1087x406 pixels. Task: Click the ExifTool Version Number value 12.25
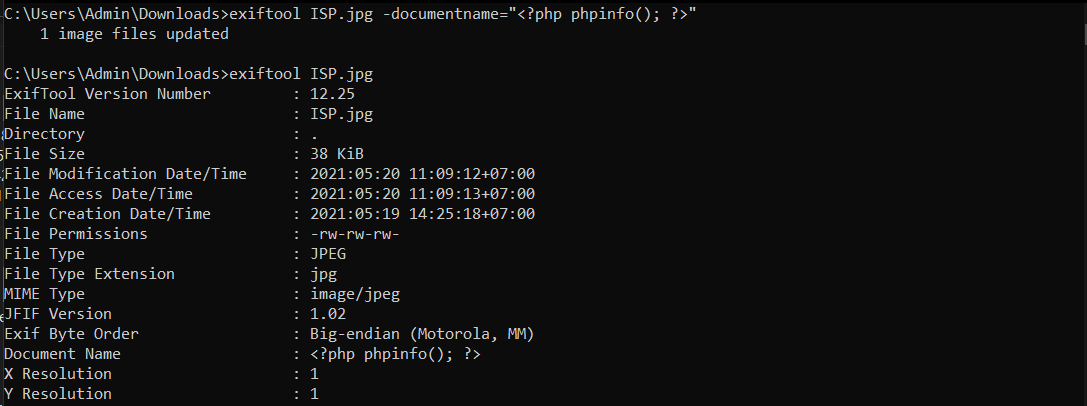click(331, 94)
